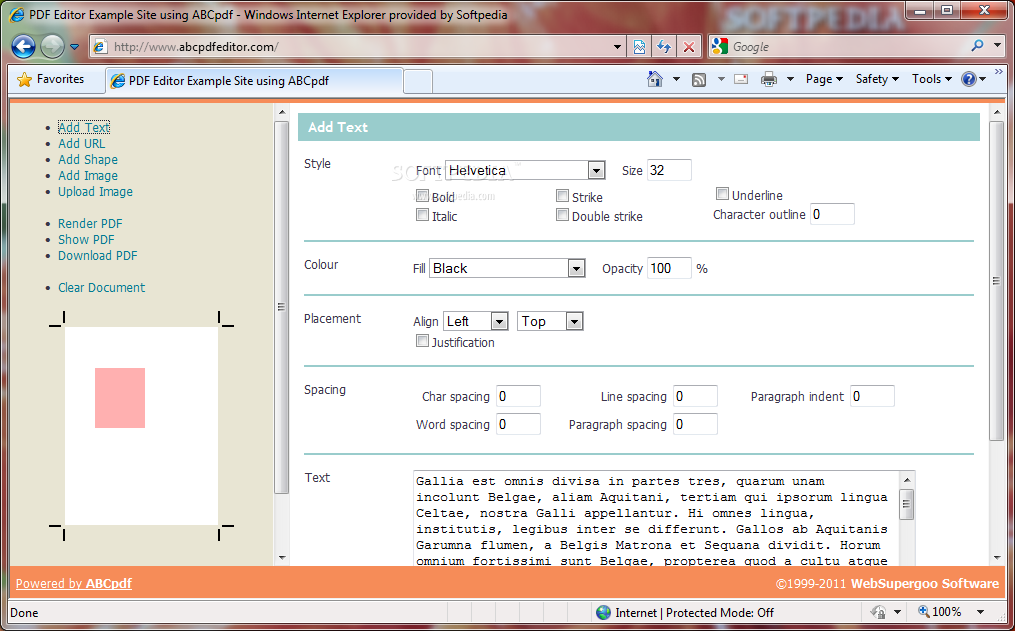Click the text area vertical scrollbar thumb
This screenshot has width=1015, height=631.
(907, 505)
